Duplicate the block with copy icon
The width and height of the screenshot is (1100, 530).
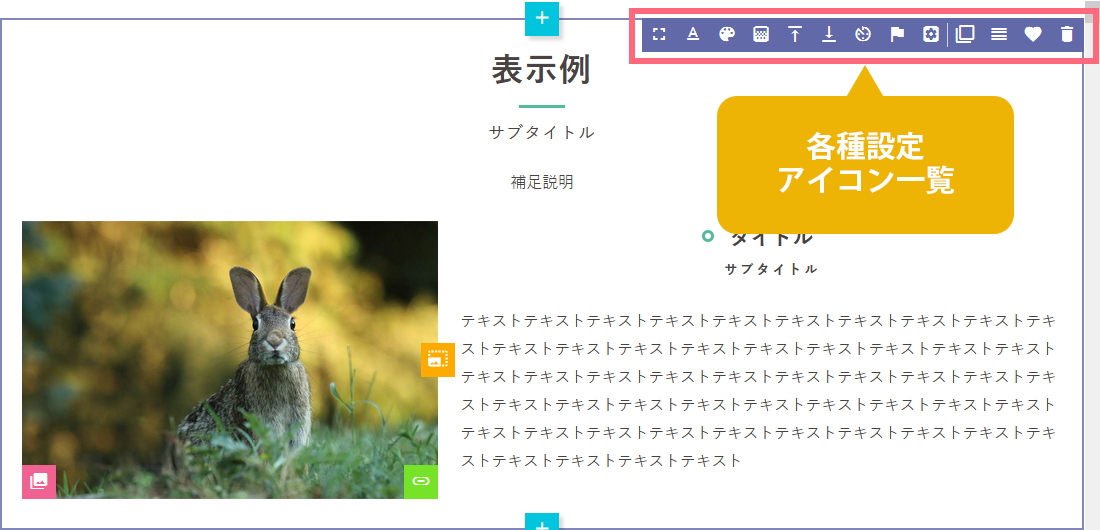point(965,34)
